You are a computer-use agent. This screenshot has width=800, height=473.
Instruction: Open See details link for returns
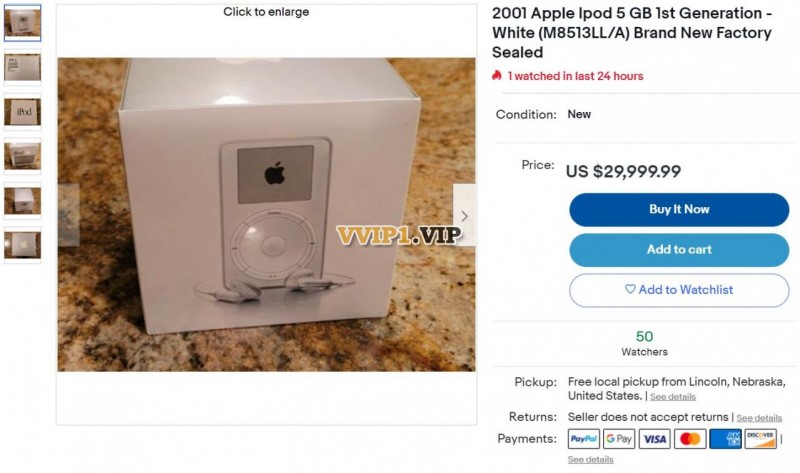(x=759, y=418)
